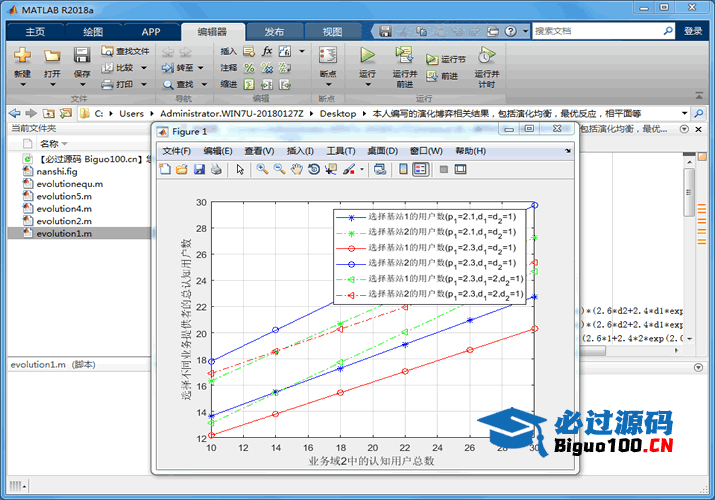Toggle the Pan hand tool
This screenshot has height=500, width=715.
[x=297, y=170]
